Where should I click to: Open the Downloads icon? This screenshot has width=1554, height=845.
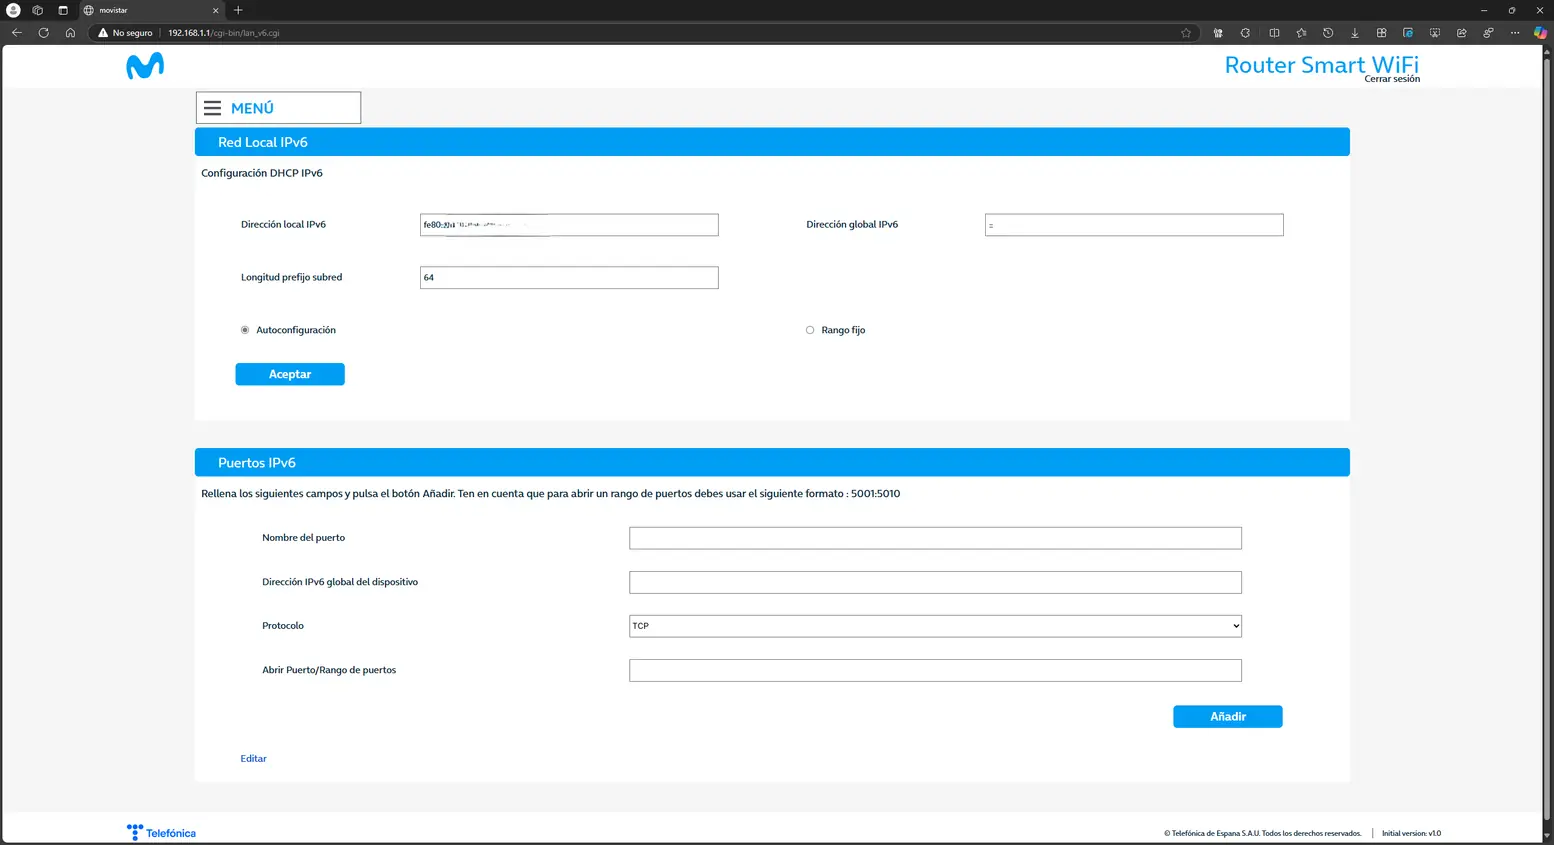(1355, 33)
